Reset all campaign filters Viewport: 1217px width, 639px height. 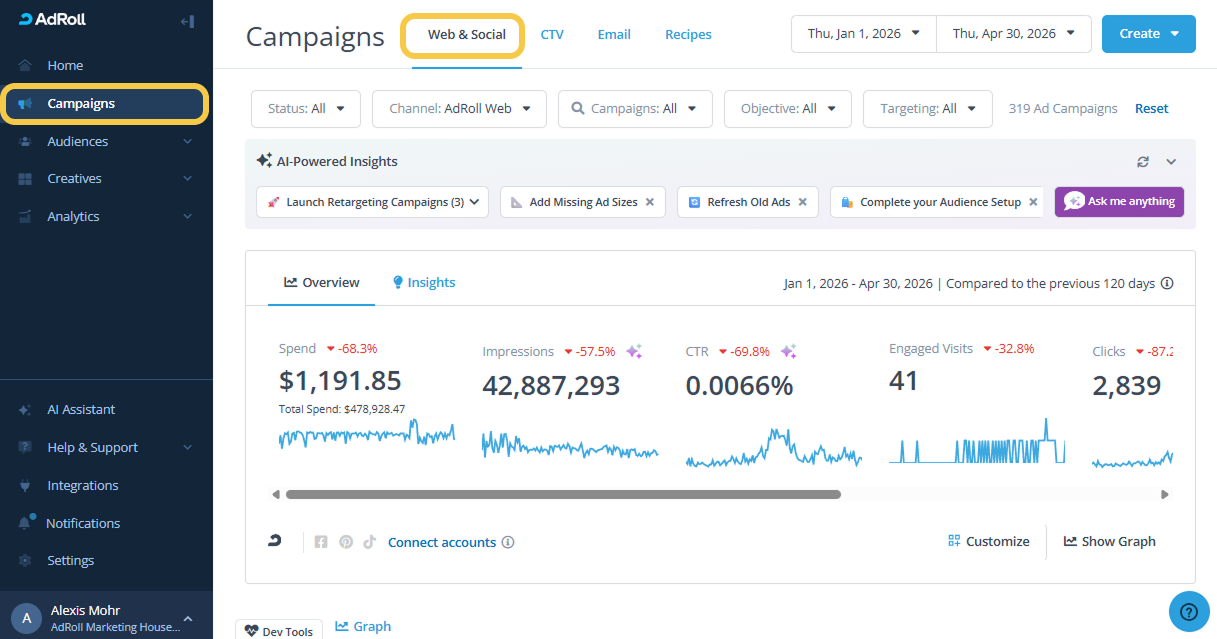(1151, 109)
